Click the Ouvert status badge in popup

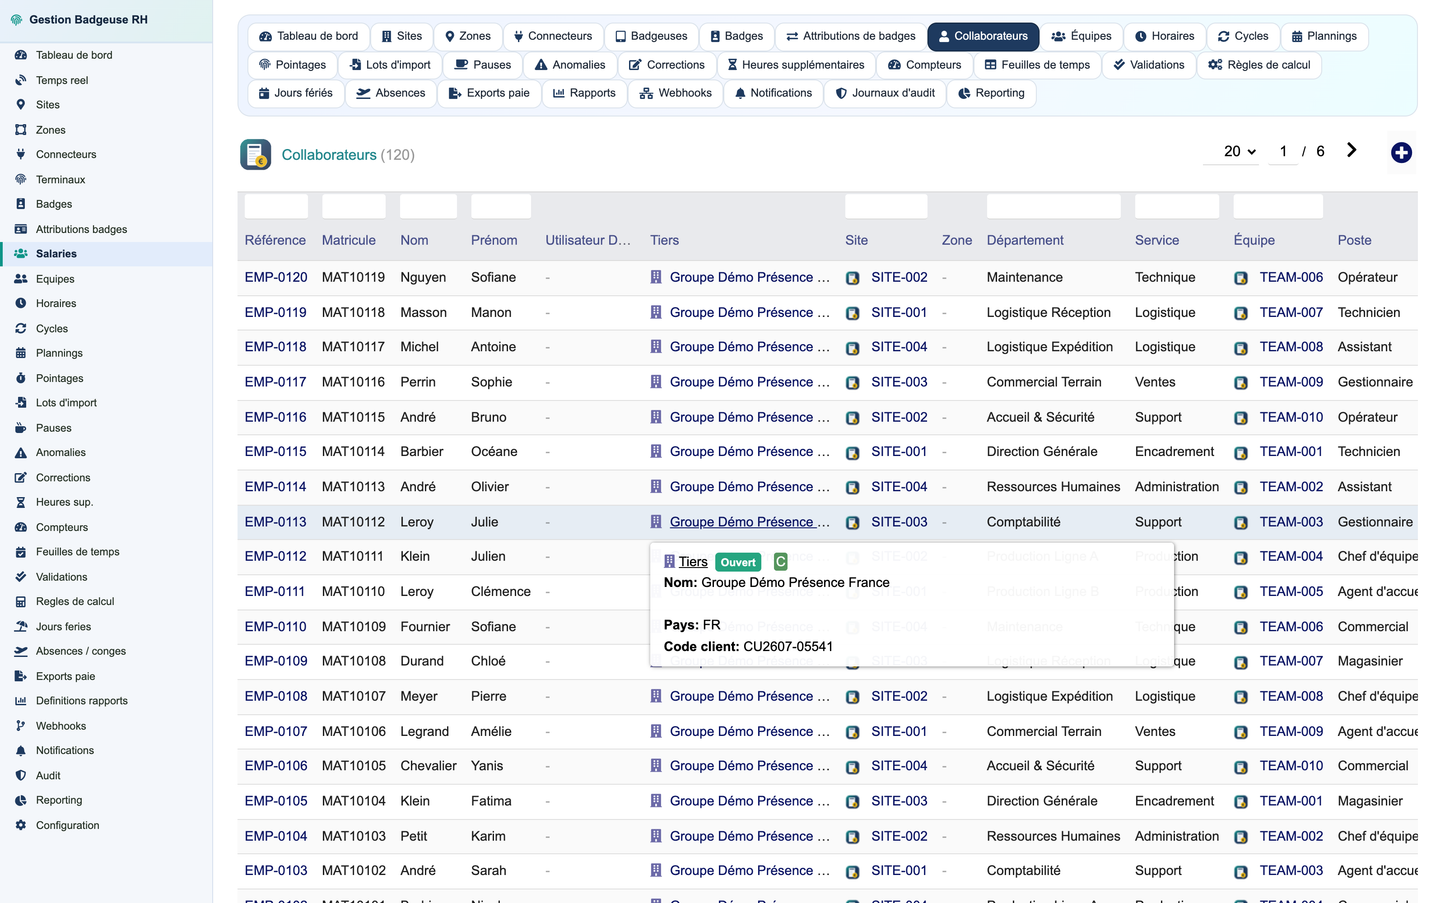(x=738, y=562)
